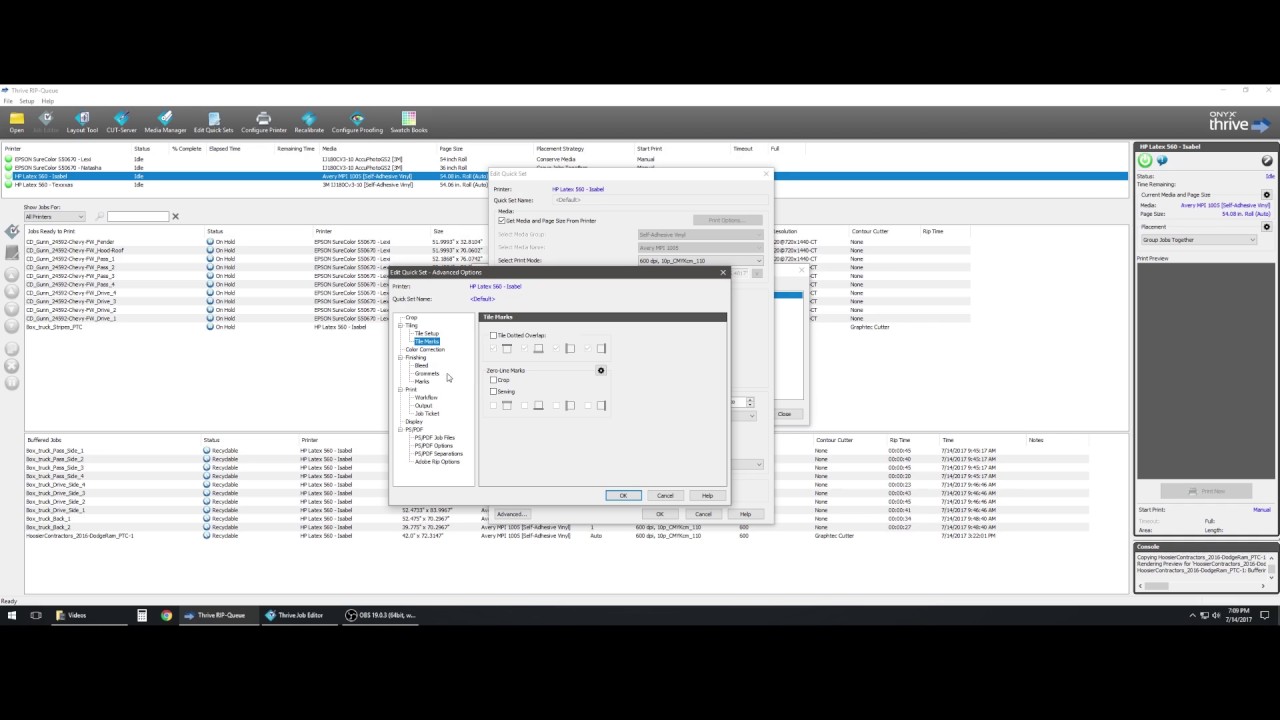Open the calculator taskbar icon
This screenshot has height=720, width=1280.
(x=142, y=615)
